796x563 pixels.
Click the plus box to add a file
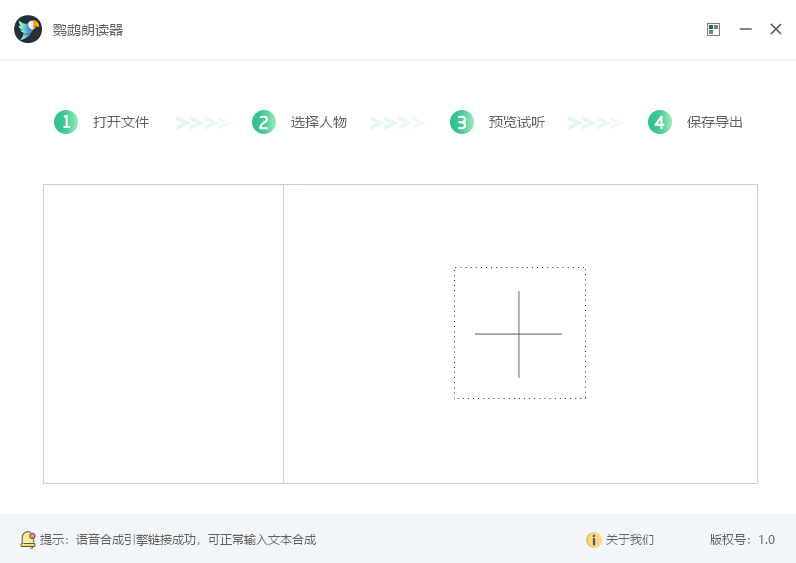pos(519,333)
